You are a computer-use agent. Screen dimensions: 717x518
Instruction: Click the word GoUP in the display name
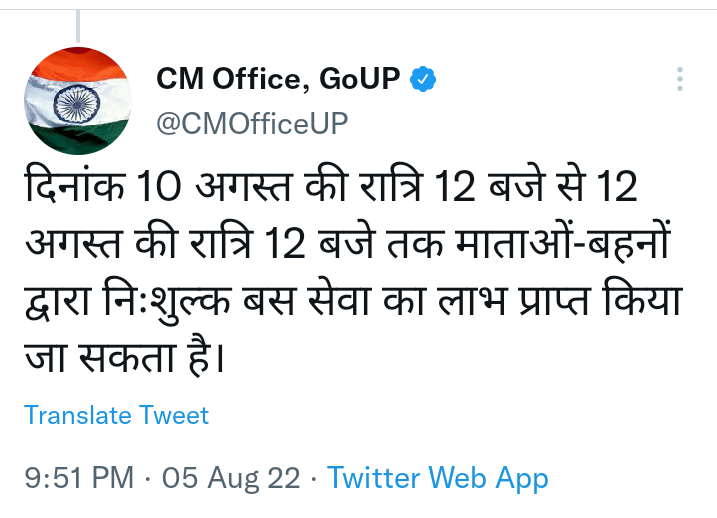tap(362, 80)
